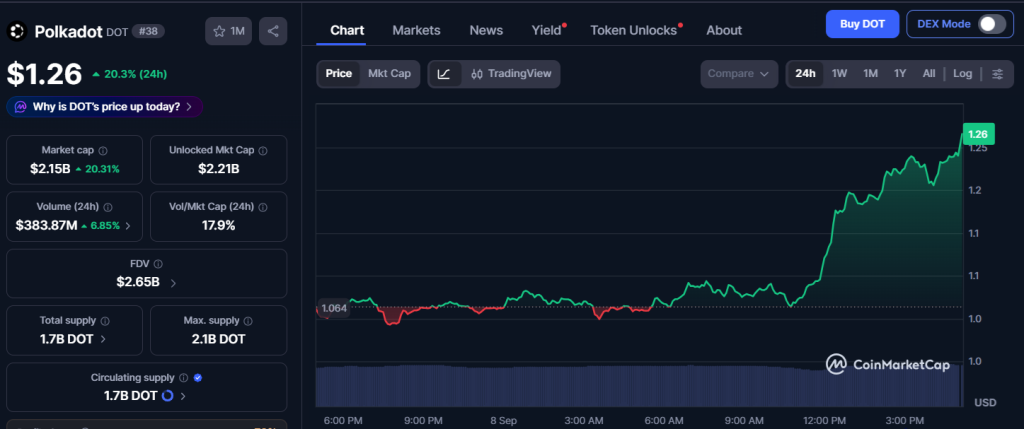Click the Total supply info icon
The width and height of the screenshot is (1024, 429).
point(104,321)
